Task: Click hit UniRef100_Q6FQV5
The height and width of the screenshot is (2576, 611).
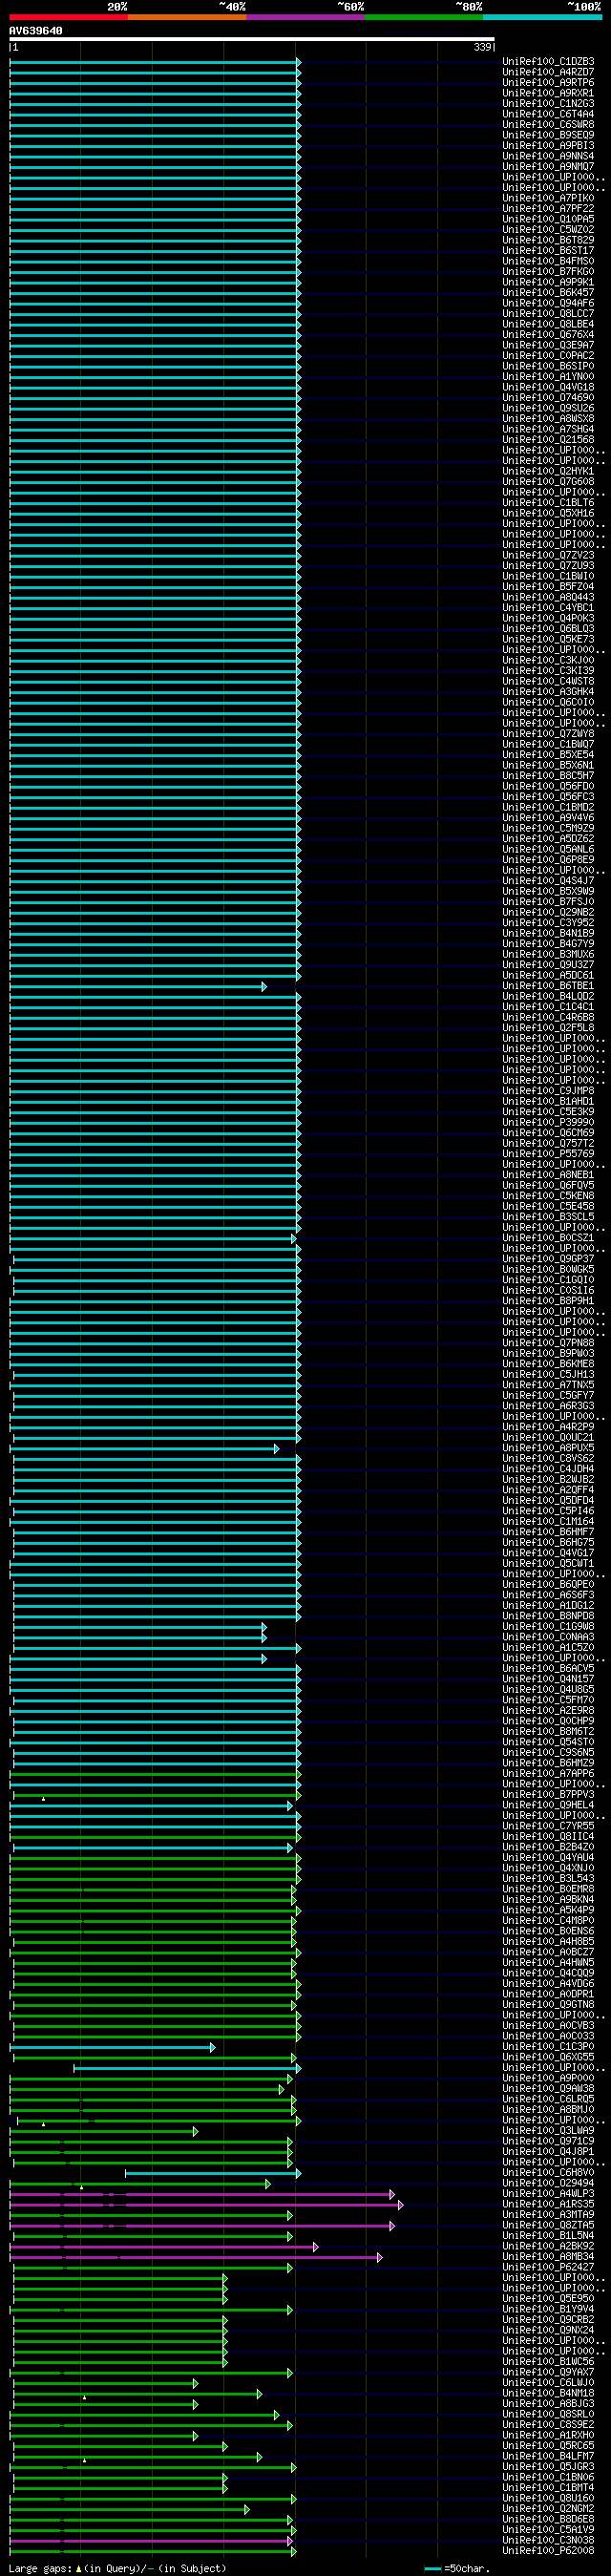Action: (548, 1185)
